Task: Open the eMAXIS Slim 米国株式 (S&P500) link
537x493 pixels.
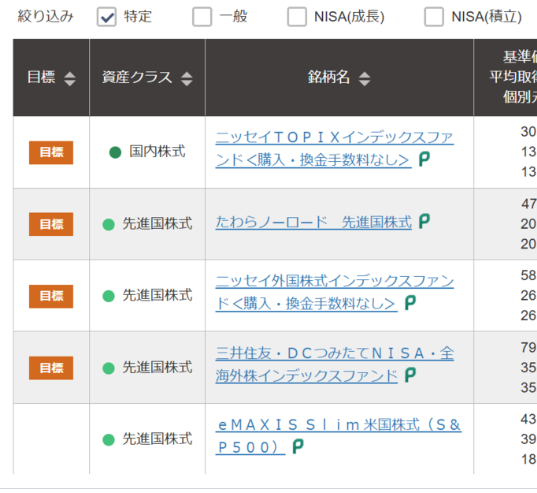Action: (x=338, y=436)
